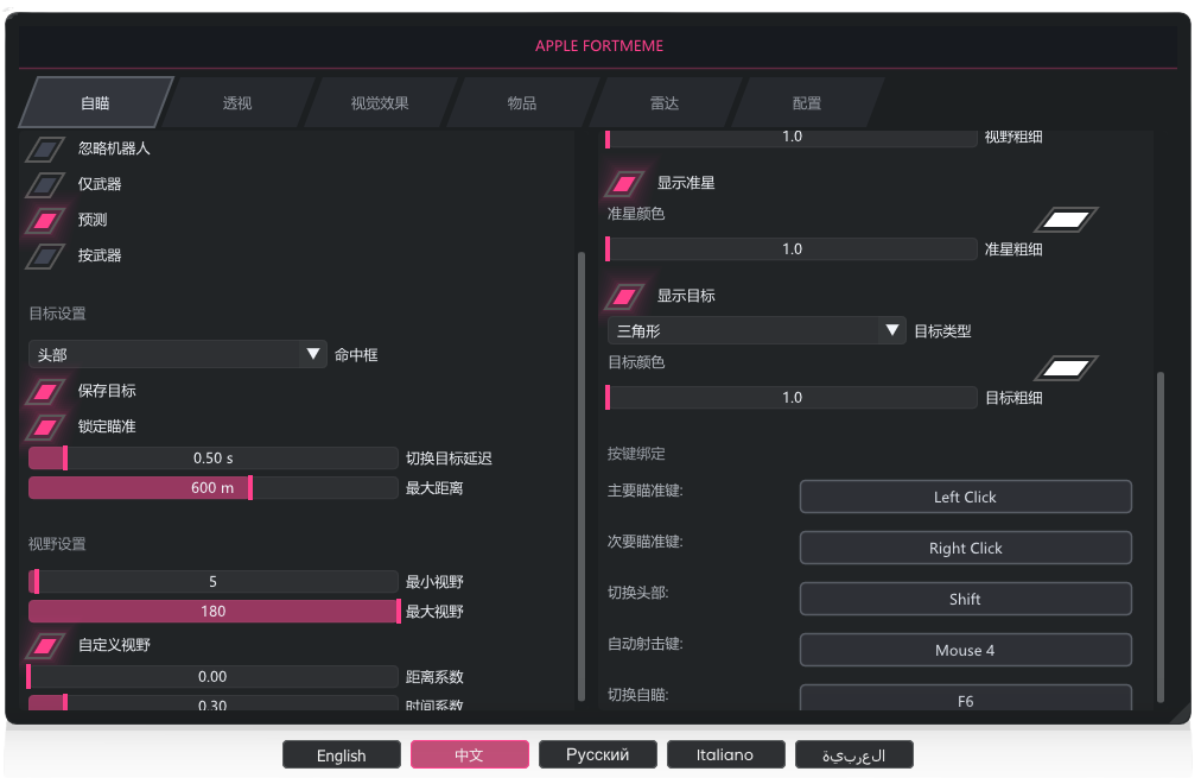Go to the 配置 tab
This screenshot has height=778, width=1201.
click(806, 103)
